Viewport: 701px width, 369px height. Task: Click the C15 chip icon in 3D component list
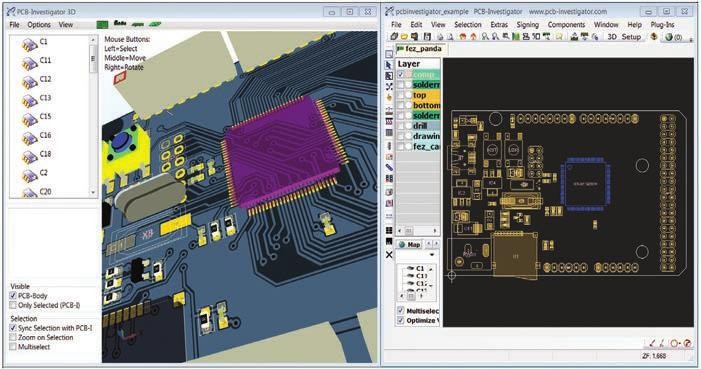[x=29, y=119]
